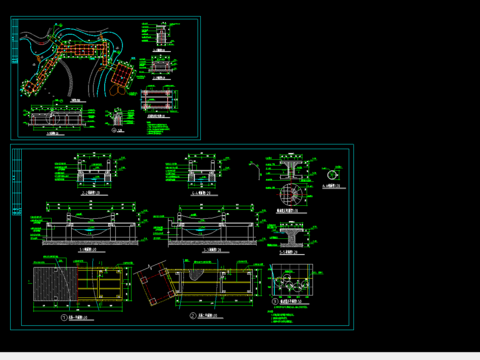This screenshot has width=480, height=360.
Task: Click the cyan water mark in right long section
Action: pos(200,230)
